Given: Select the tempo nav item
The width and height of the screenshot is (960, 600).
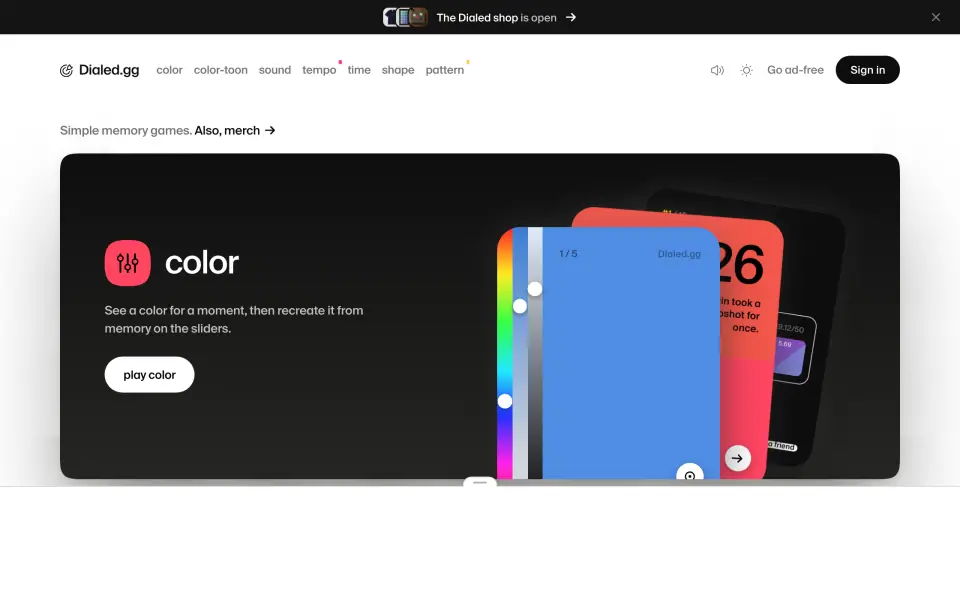Looking at the screenshot, I should click(x=319, y=70).
